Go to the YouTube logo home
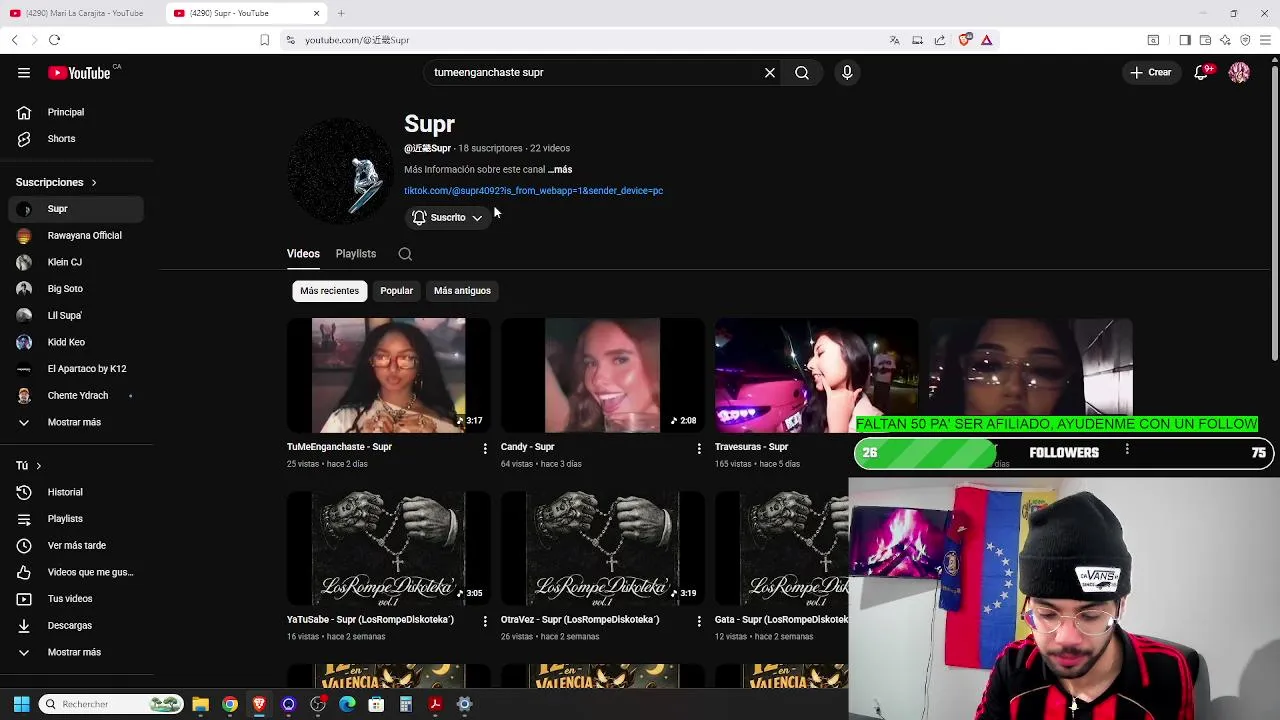 [79, 73]
